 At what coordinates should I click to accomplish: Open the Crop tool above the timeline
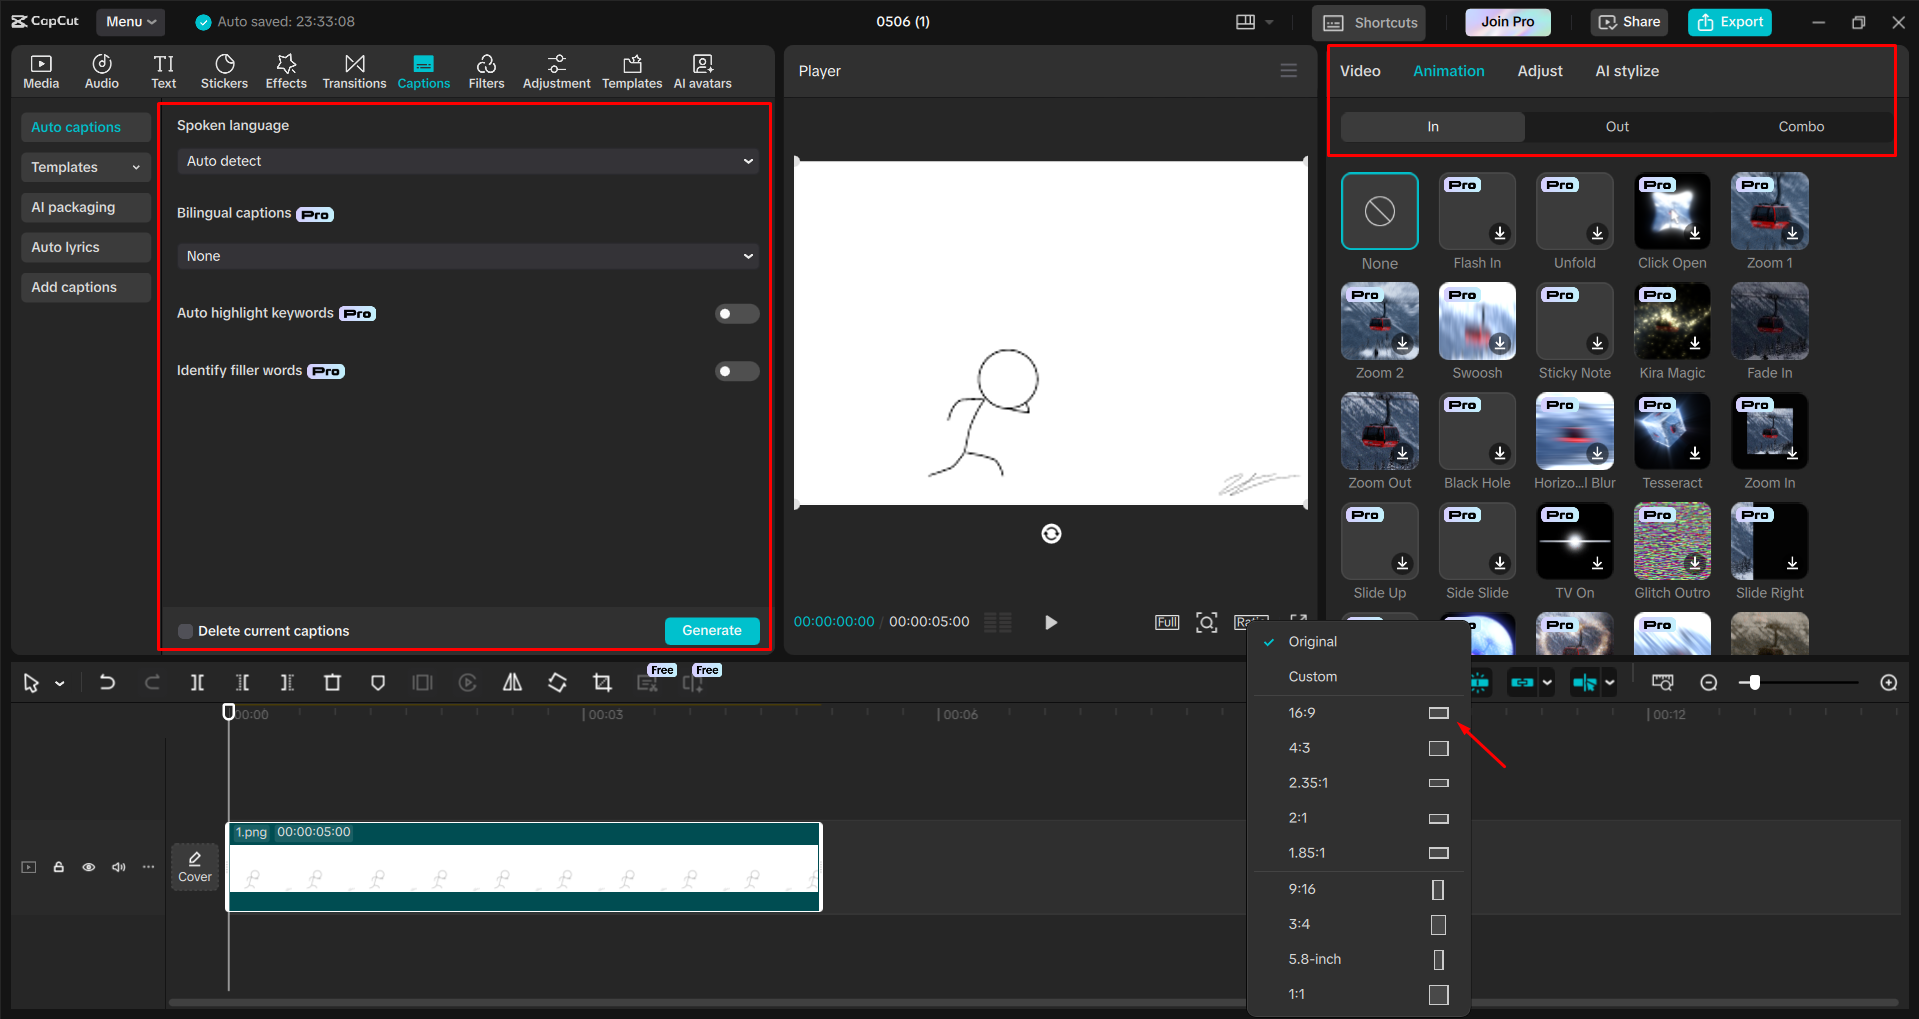602,682
